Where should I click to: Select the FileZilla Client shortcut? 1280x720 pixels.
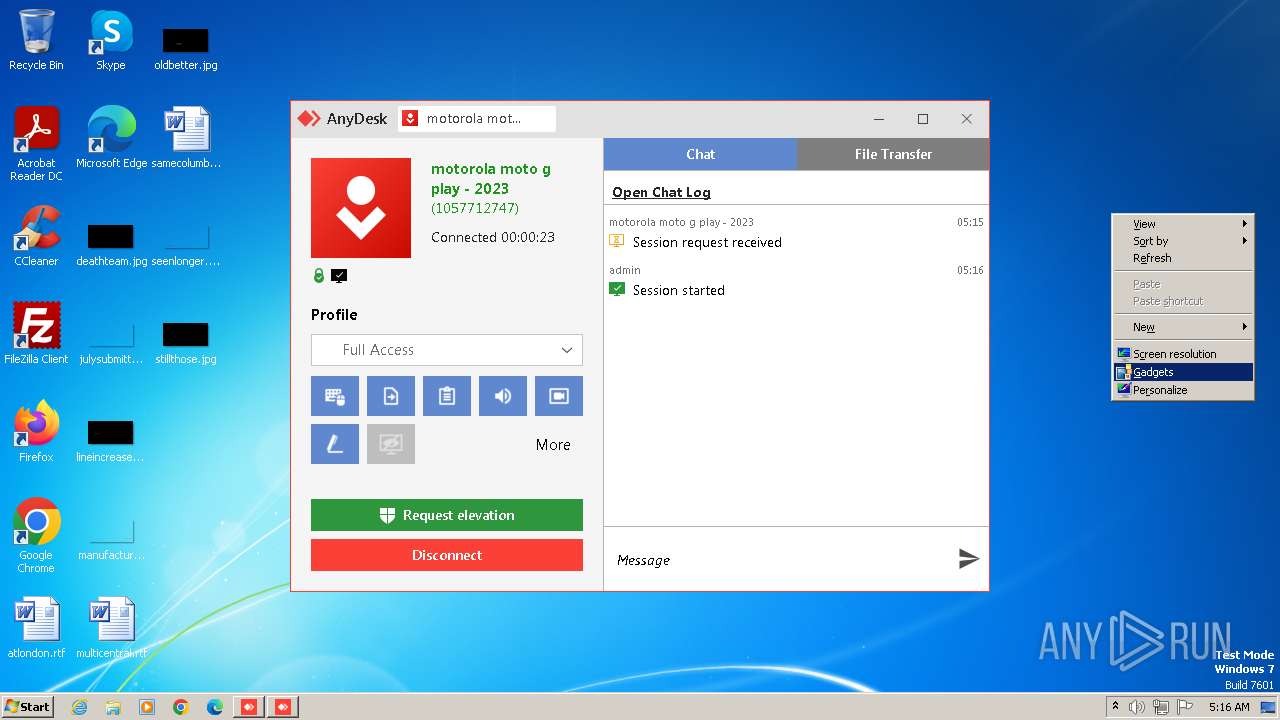[x=36, y=333]
